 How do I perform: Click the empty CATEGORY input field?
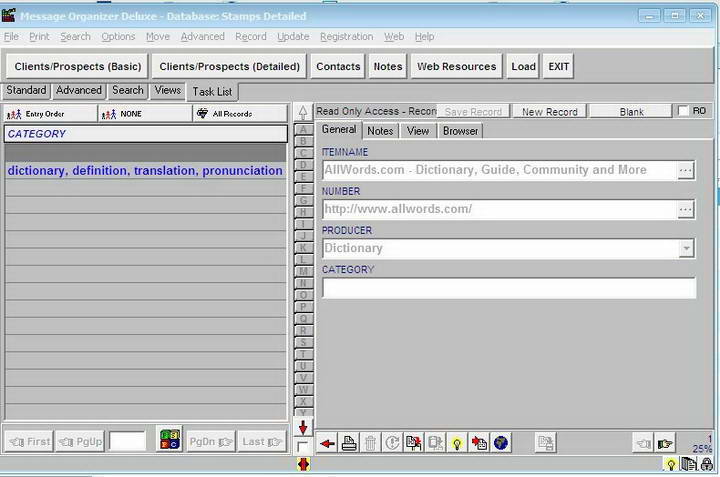tap(509, 288)
